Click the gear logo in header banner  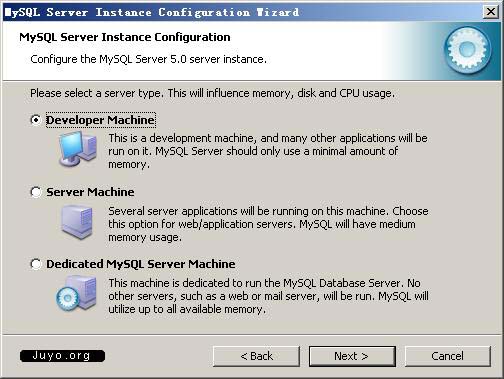click(x=468, y=50)
